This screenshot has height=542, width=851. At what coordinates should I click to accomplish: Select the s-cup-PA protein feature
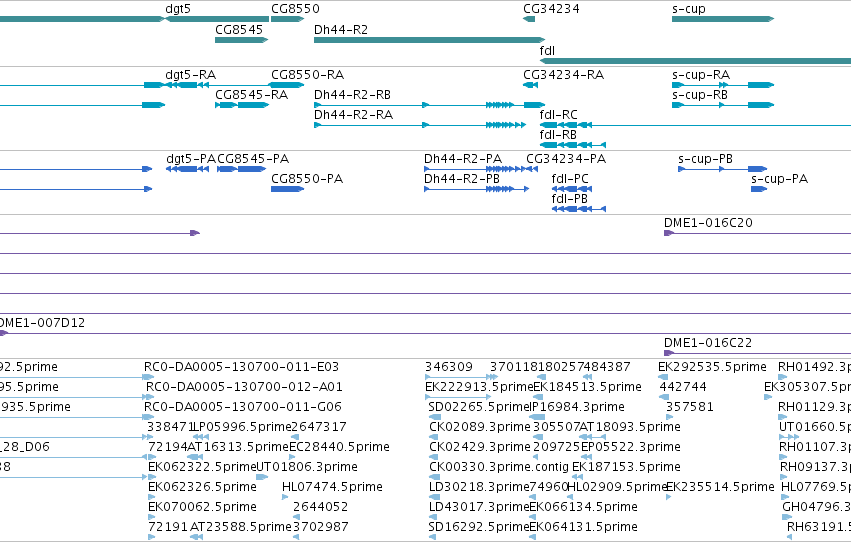(759, 189)
